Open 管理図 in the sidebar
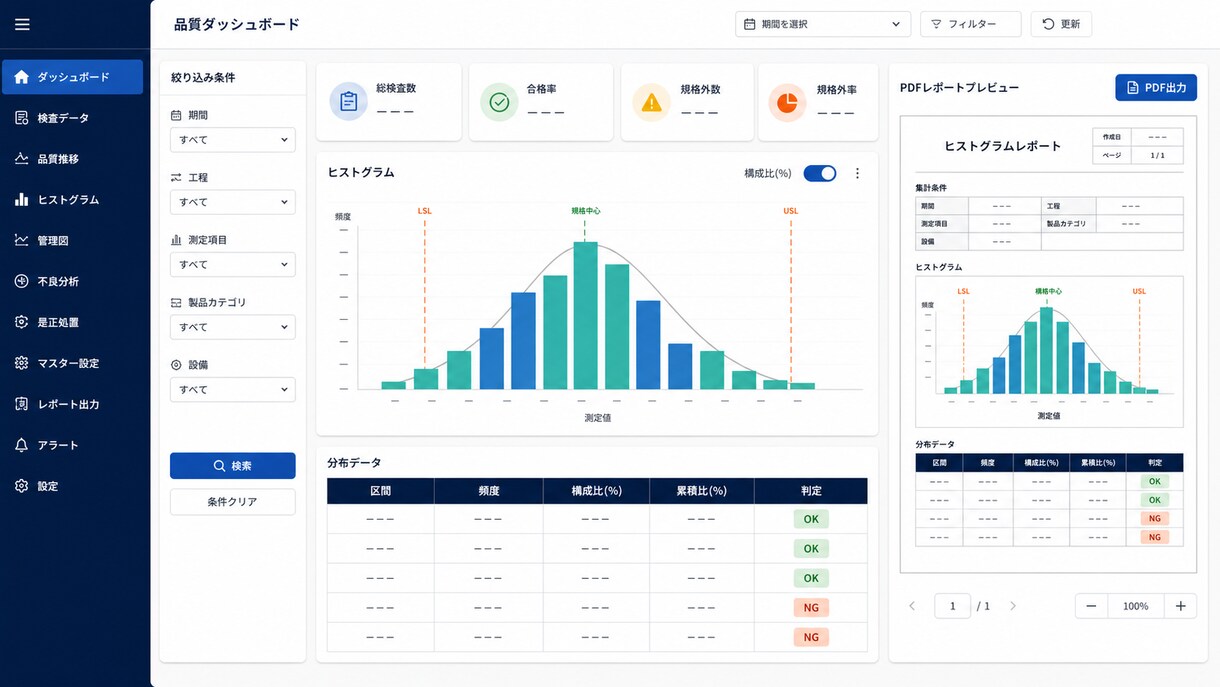Image resolution: width=1220 pixels, height=687 pixels. [72, 241]
